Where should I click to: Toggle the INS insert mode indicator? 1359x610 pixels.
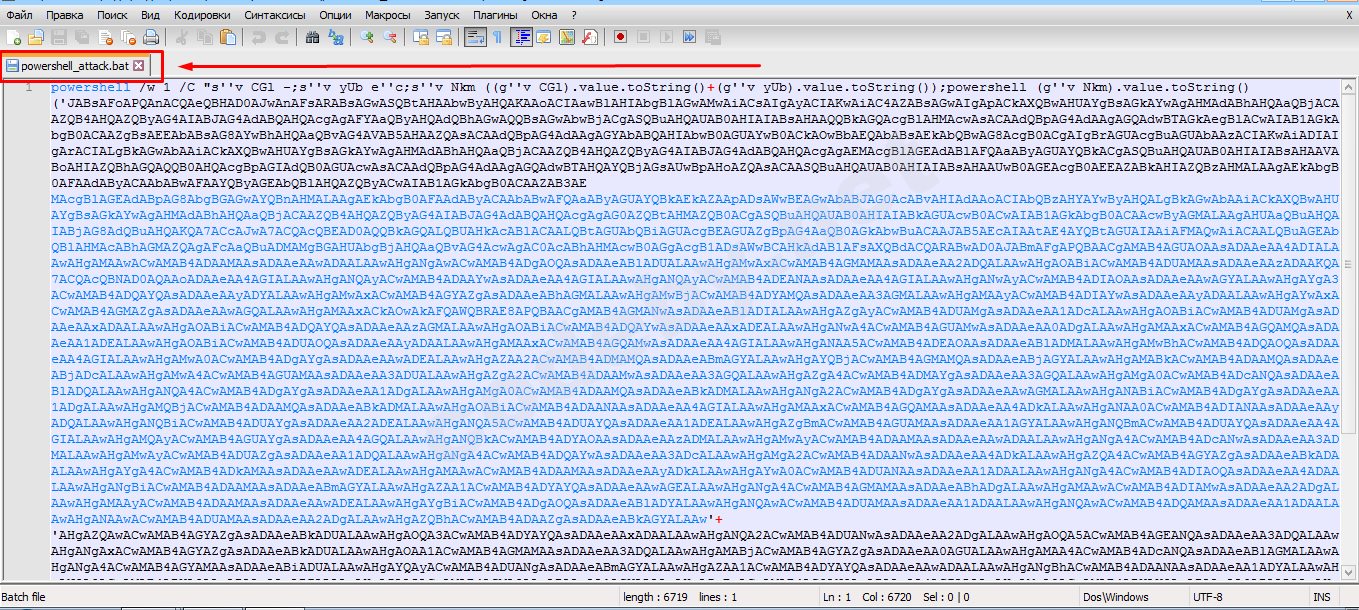coord(1321,597)
